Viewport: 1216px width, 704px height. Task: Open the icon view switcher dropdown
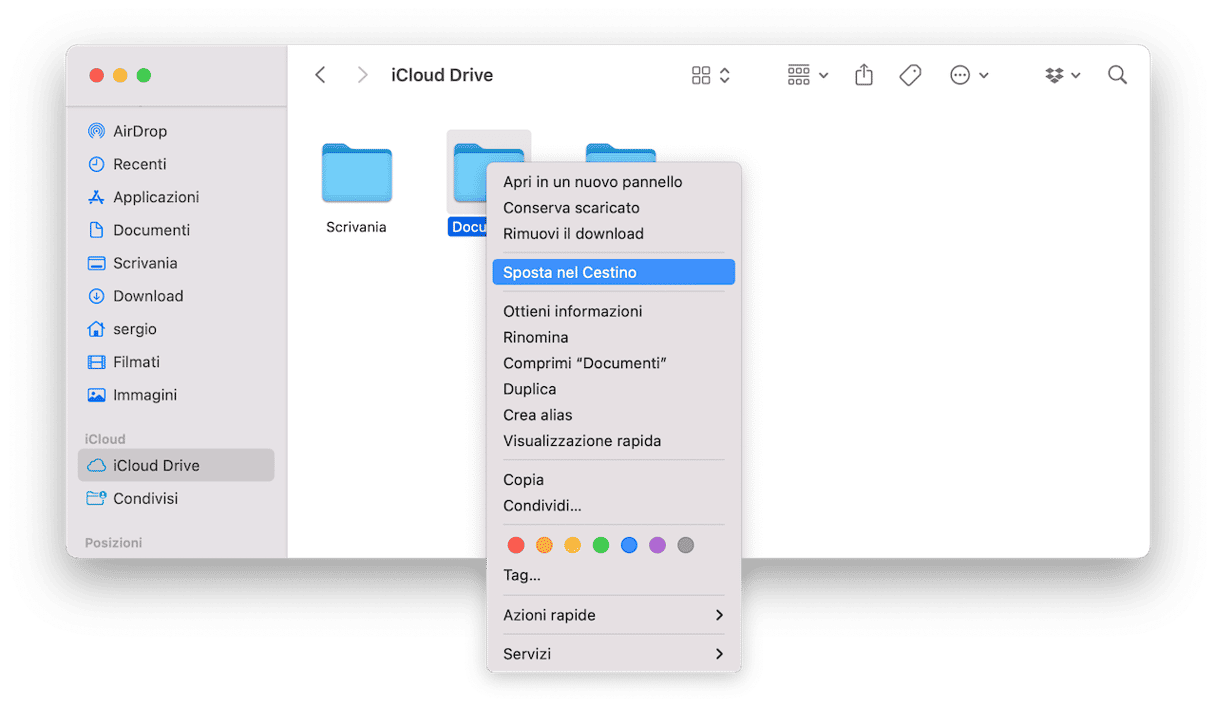(711, 75)
